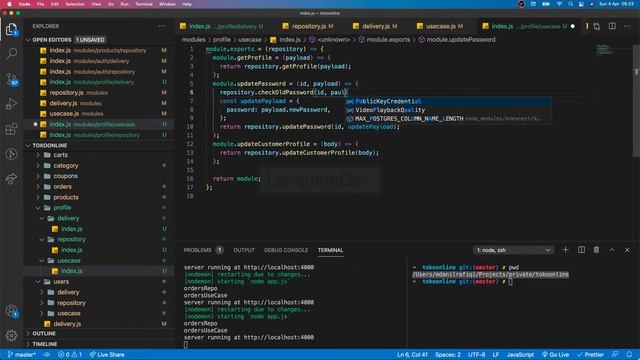Viewport: 640px width, 360px height.
Task: Open notifications bell in status bar
Action: click(630, 354)
